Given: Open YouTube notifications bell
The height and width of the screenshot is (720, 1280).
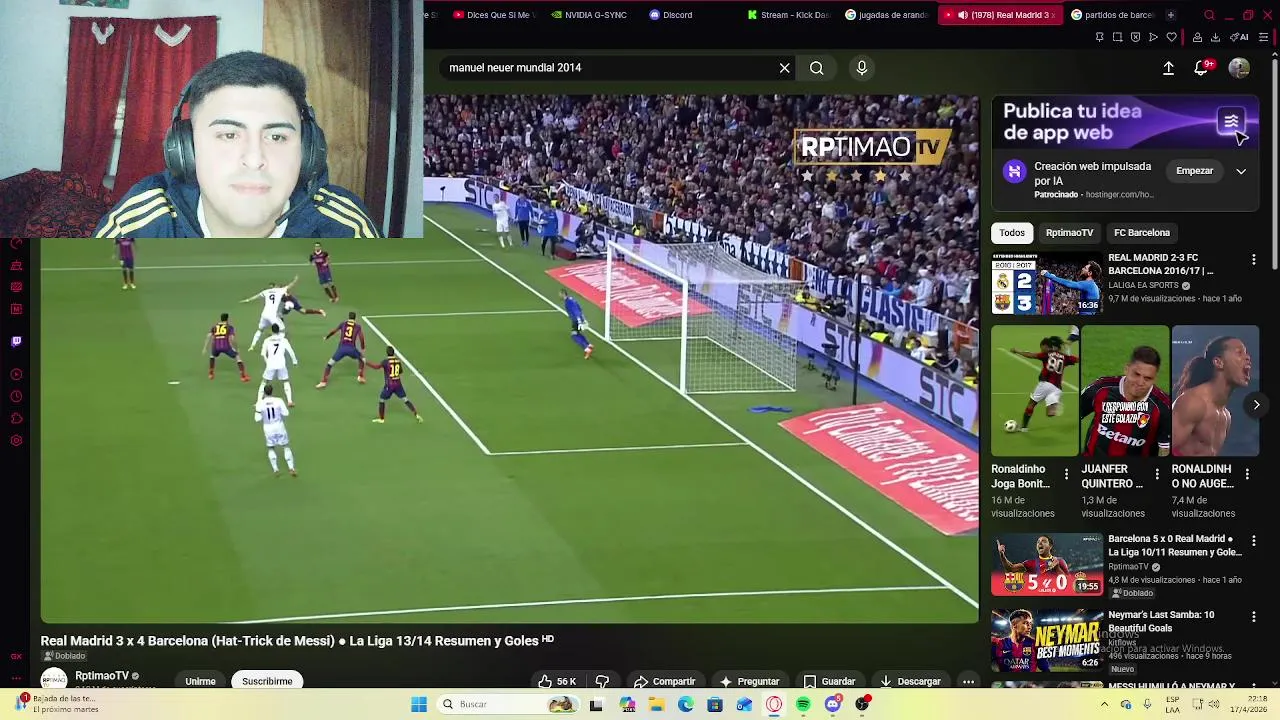Looking at the screenshot, I should click(x=1203, y=68).
